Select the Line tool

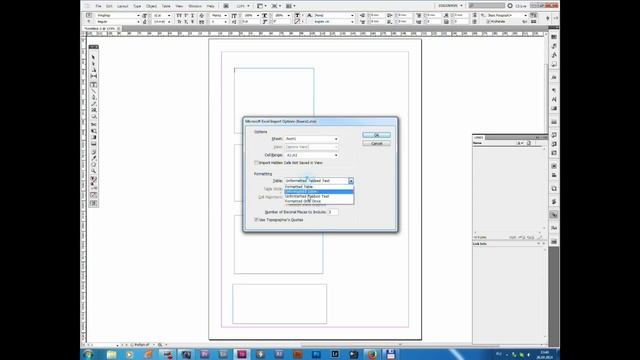pos(93,91)
